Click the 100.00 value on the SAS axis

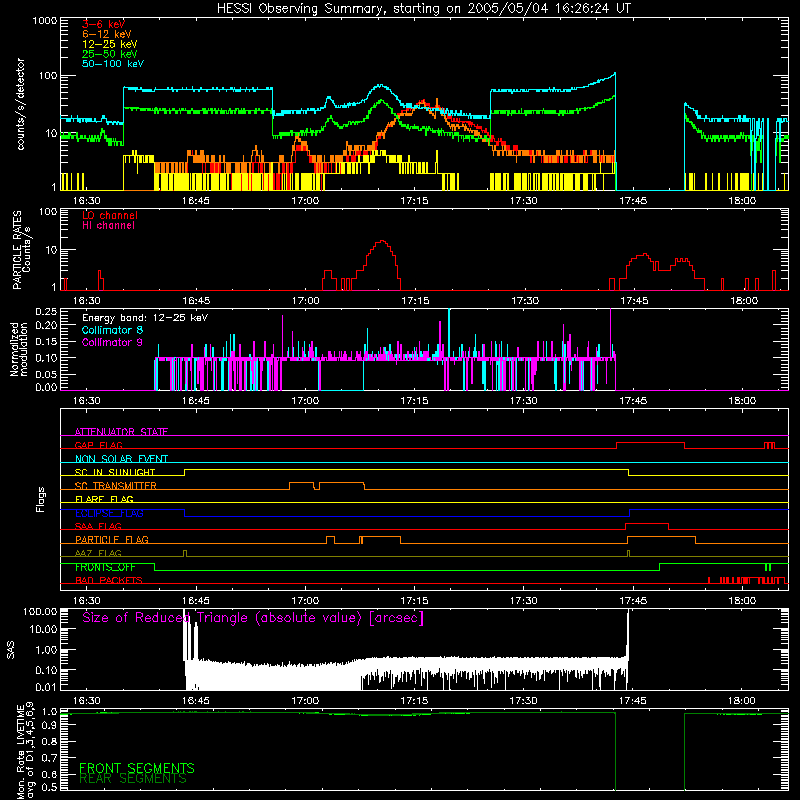click(40, 612)
